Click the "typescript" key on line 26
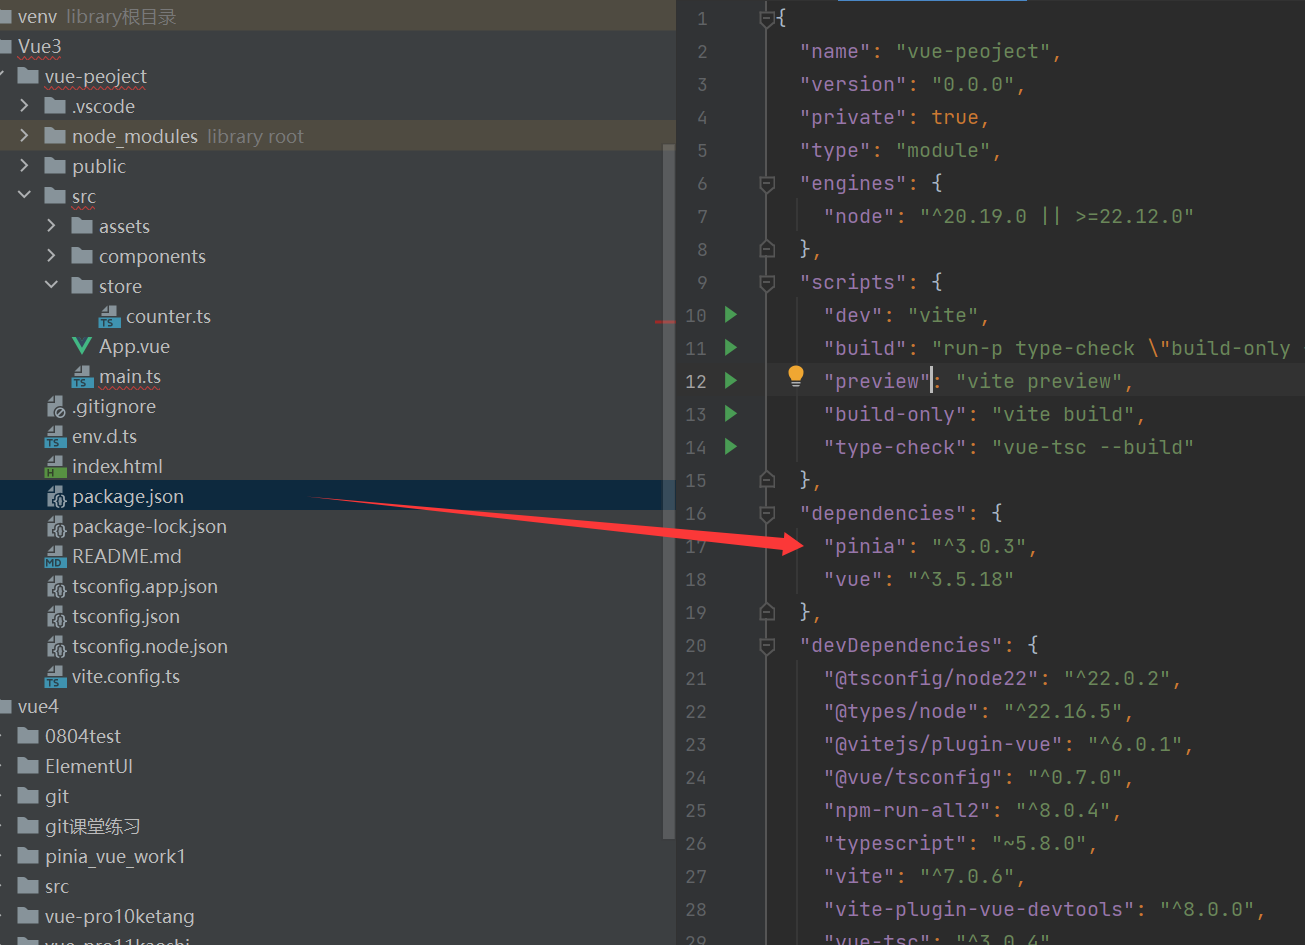Viewport: 1305px width, 945px height. pyautogui.click(x=895, y=843)
